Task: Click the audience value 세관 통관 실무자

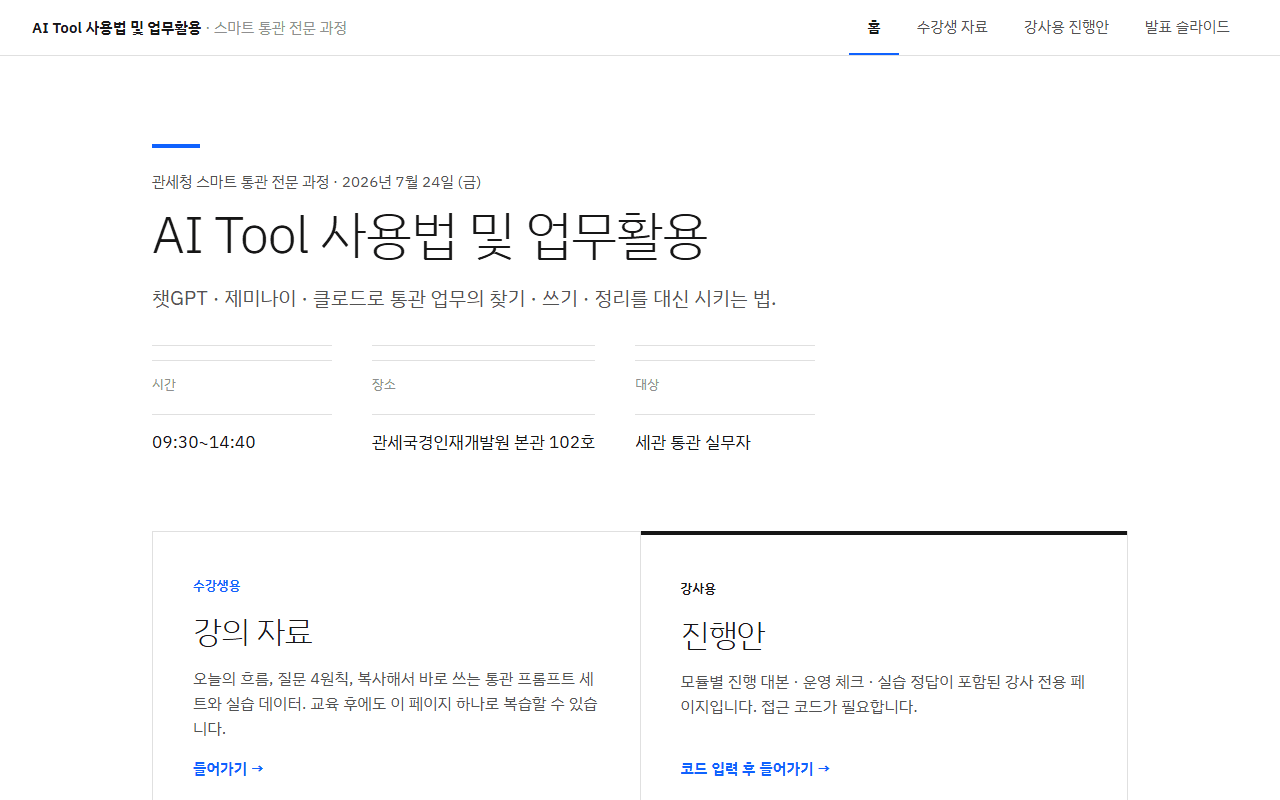Action: click(692, 442)
